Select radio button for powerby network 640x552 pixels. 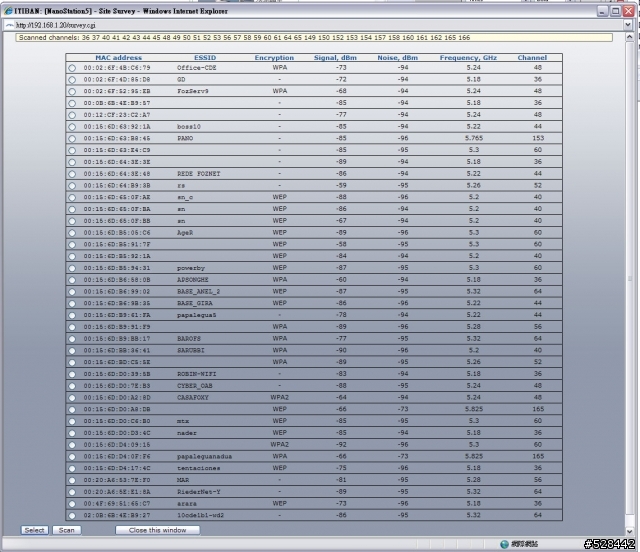pos(72,268)
